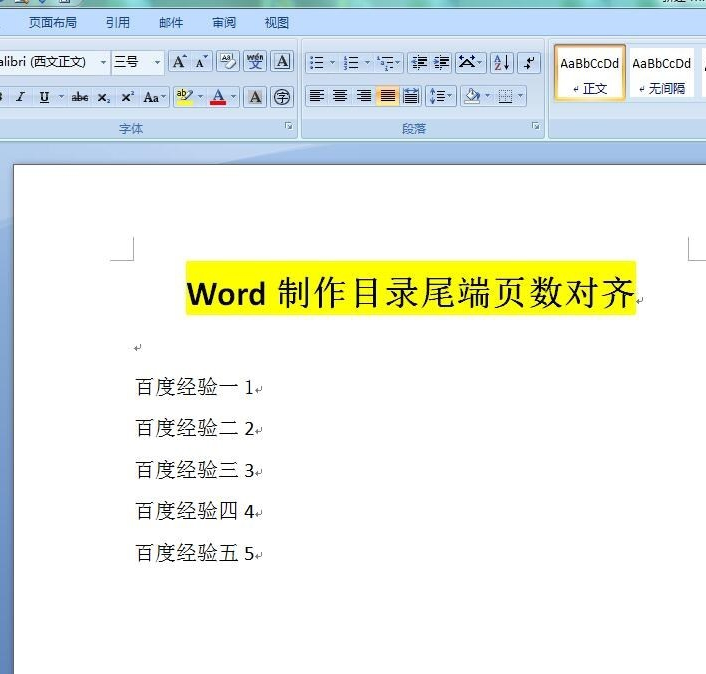706x674 pixels.
Task: Click the line 百度经验四 4
Action: coord(195,511)
